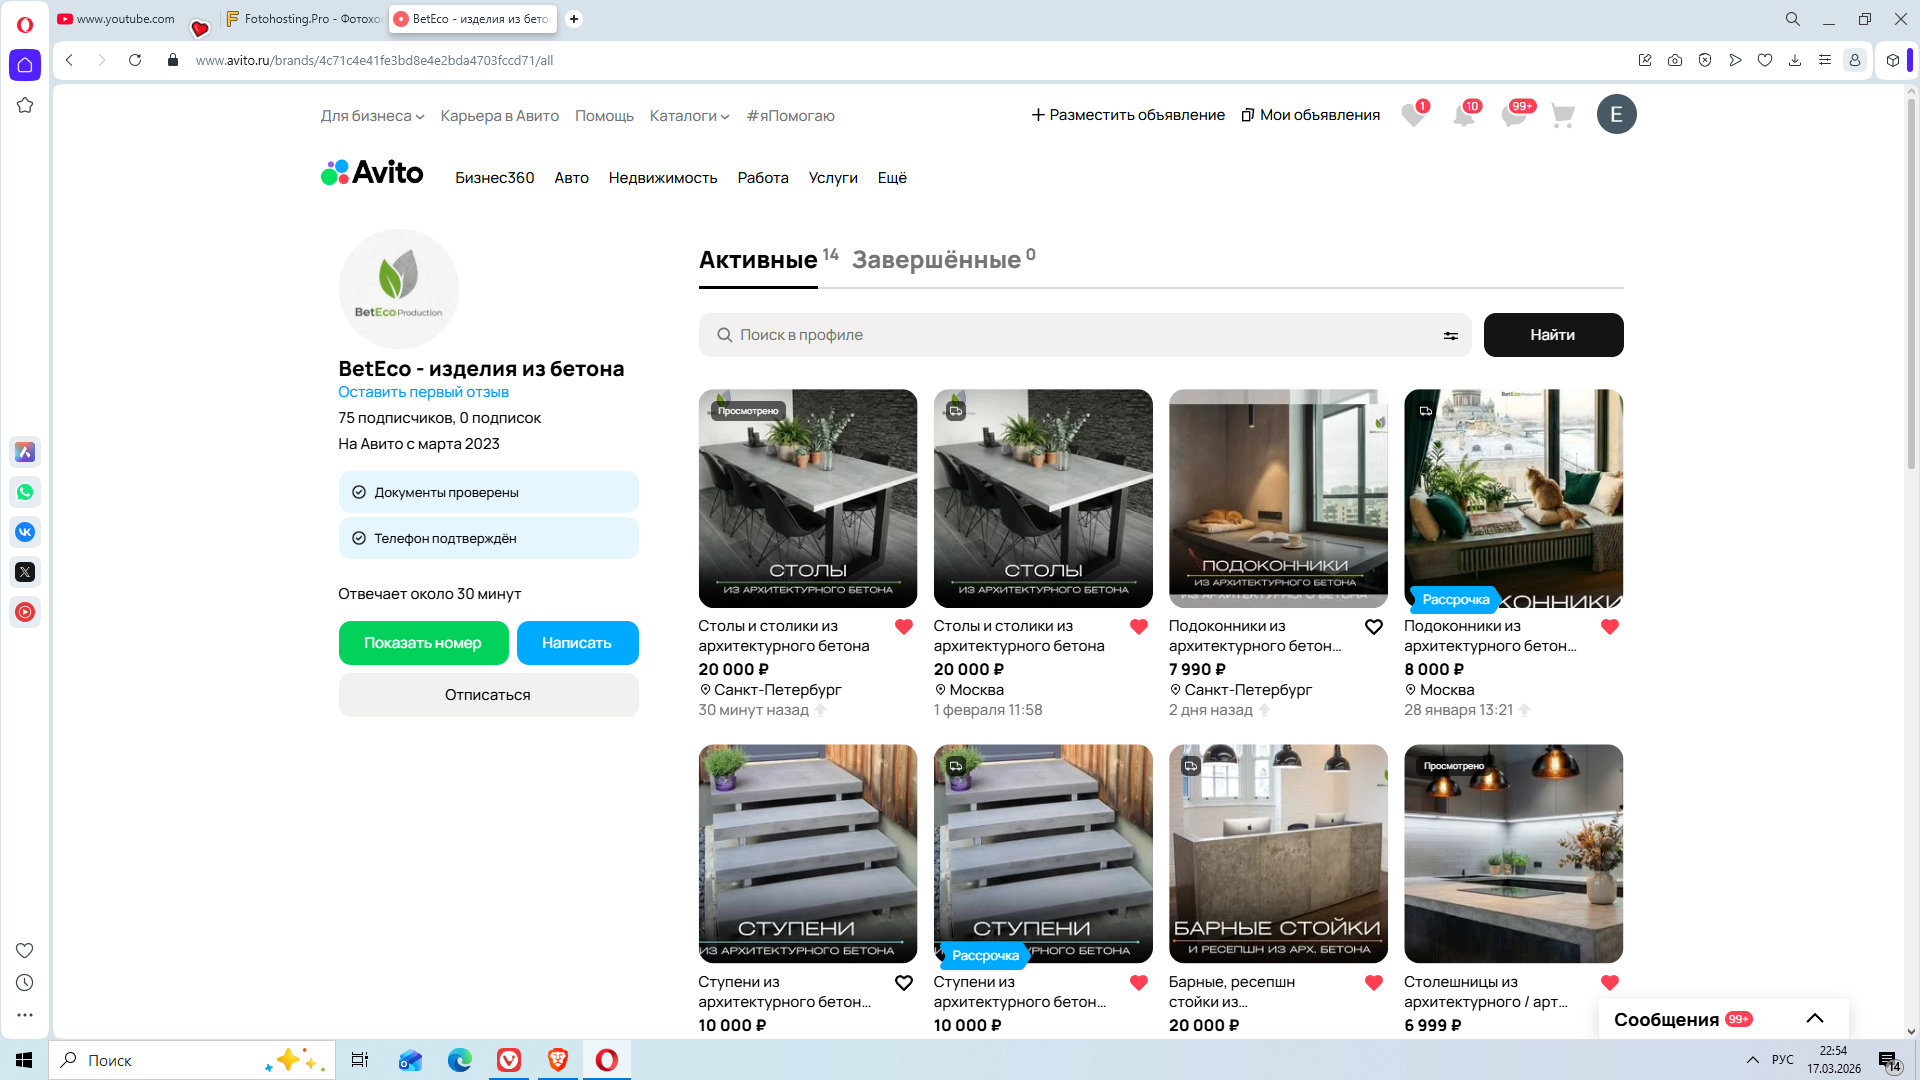Viewport: 1920px width, 1080px height.
Task: Unfavorite the first Столы listing in Санкт-Петербург
Action: (x=903, y=627)
